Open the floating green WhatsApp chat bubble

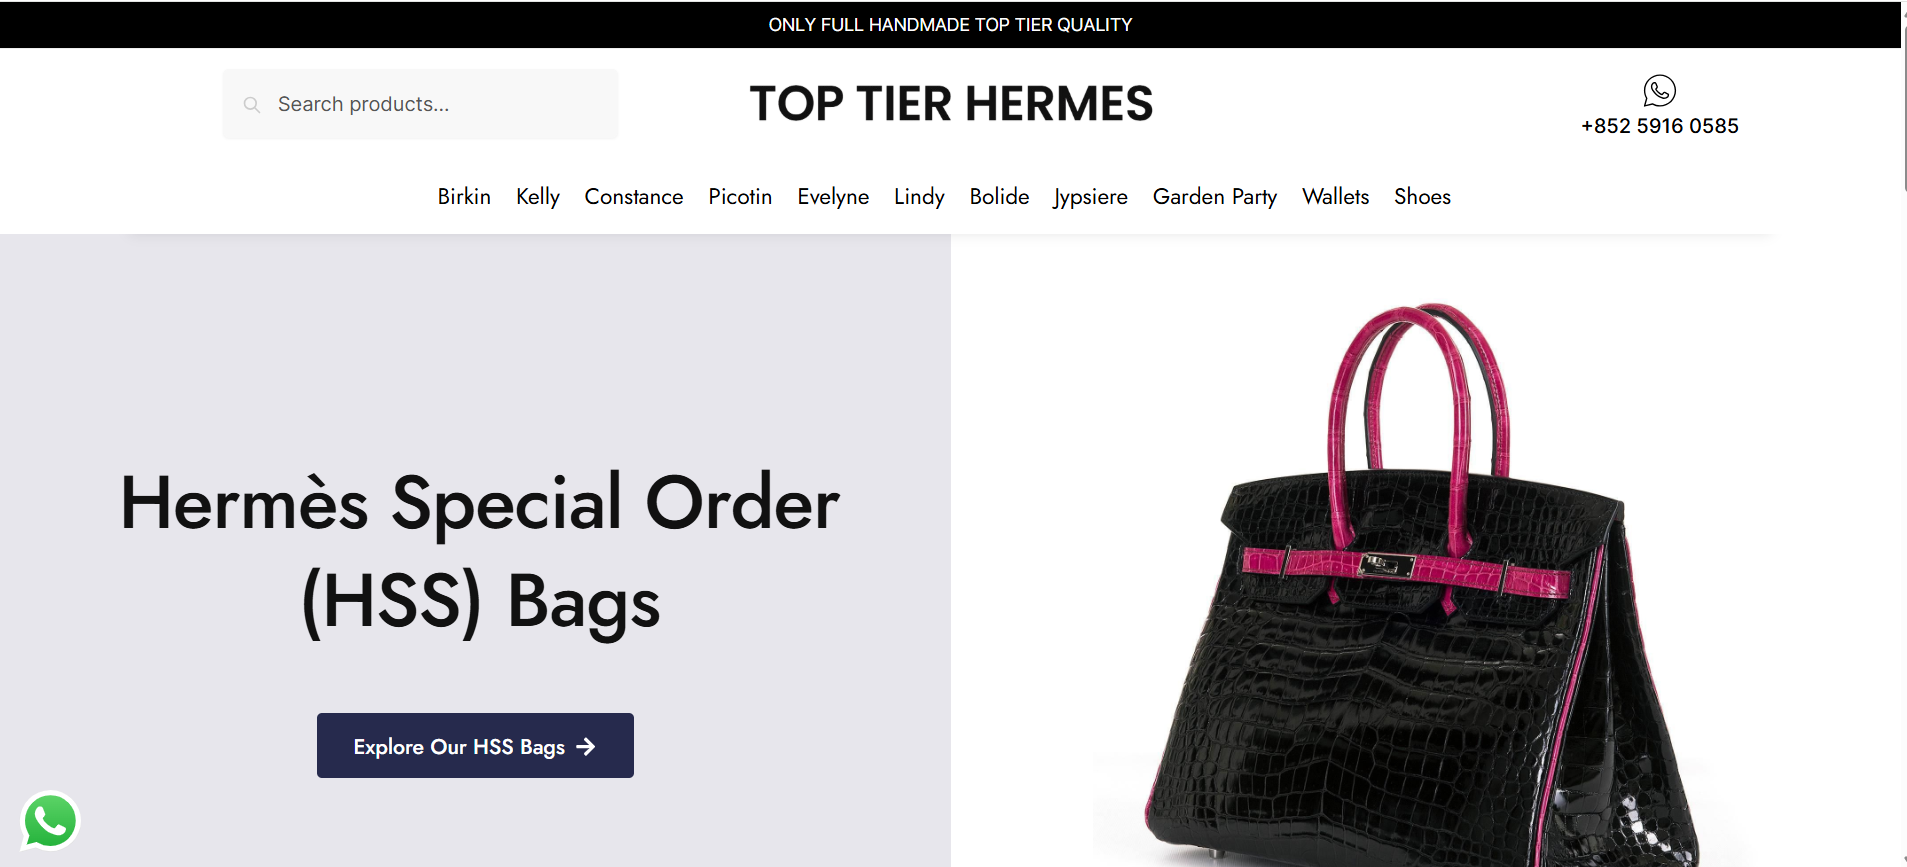click(x=50, y=822)
